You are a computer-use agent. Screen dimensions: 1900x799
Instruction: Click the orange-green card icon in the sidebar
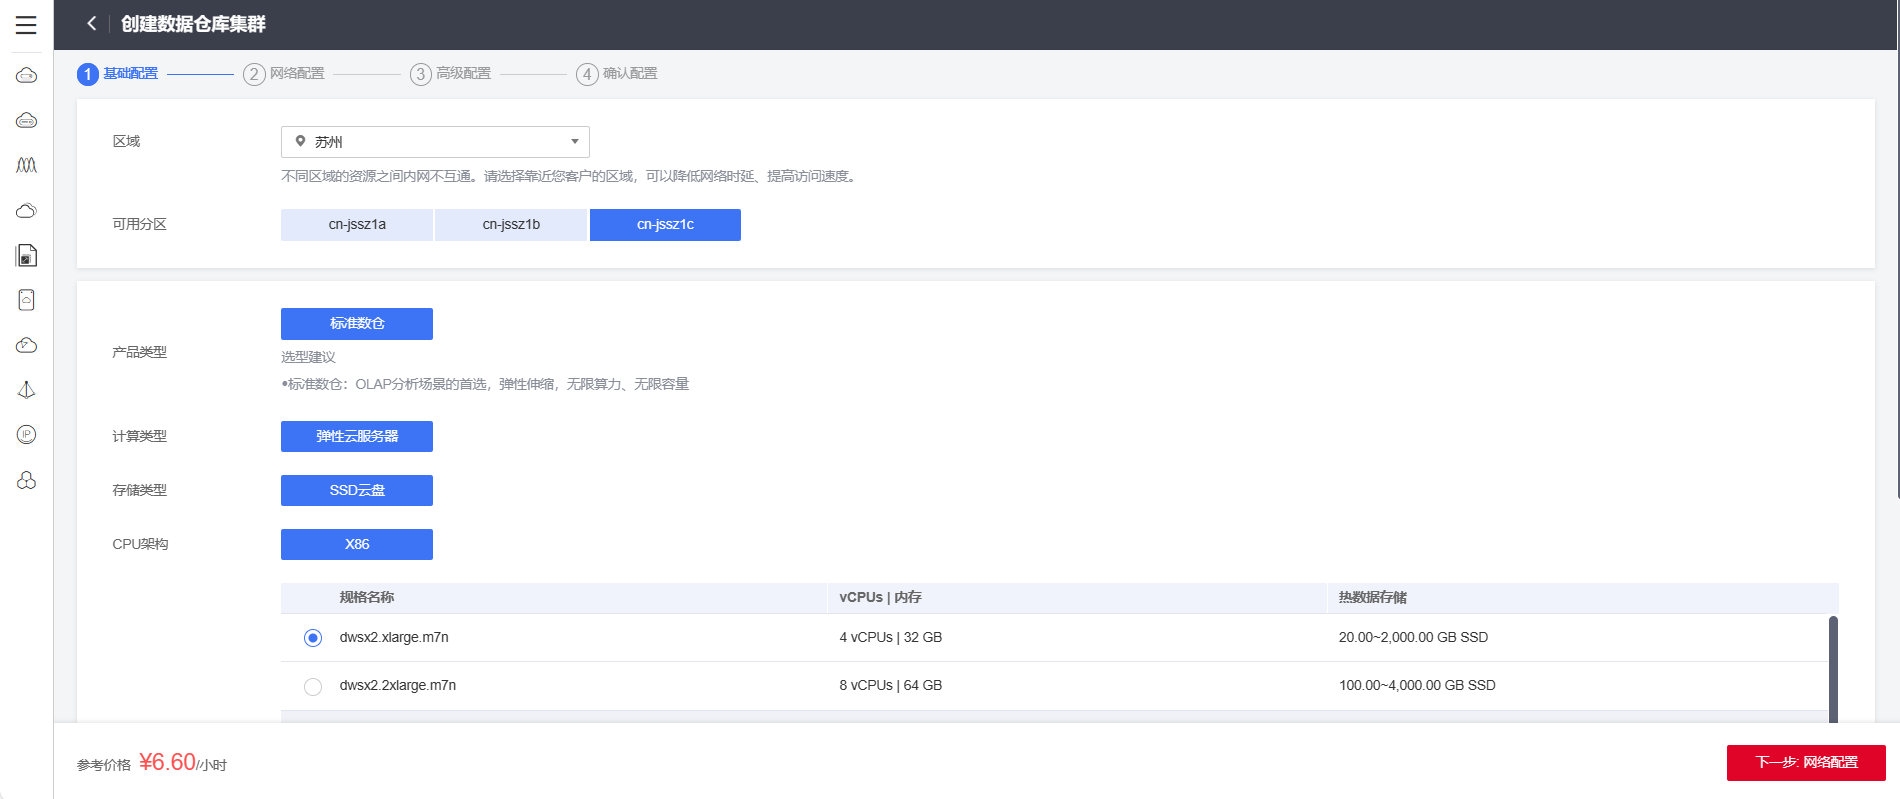coord(27,300)
